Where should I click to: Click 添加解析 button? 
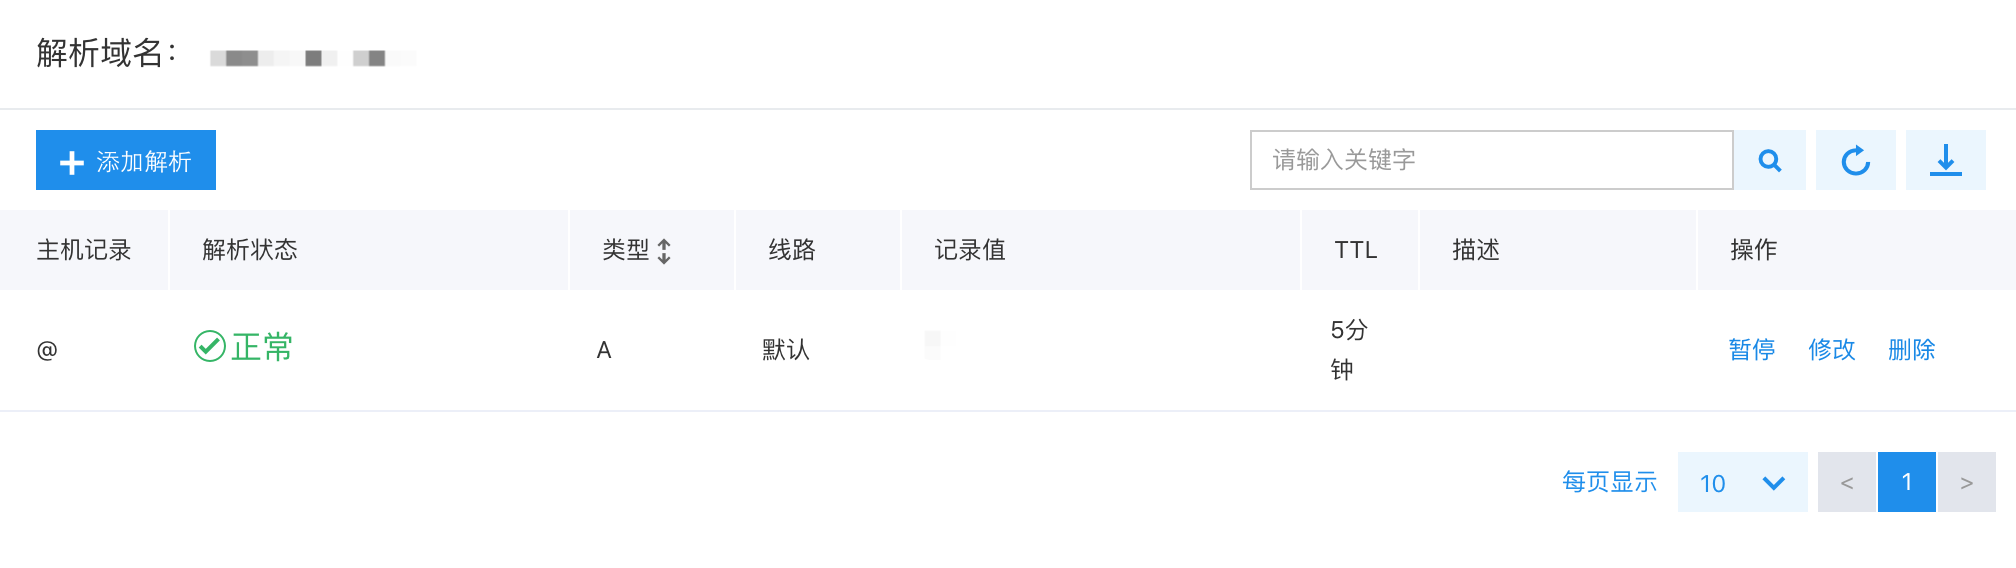click(x=126, y=160)
